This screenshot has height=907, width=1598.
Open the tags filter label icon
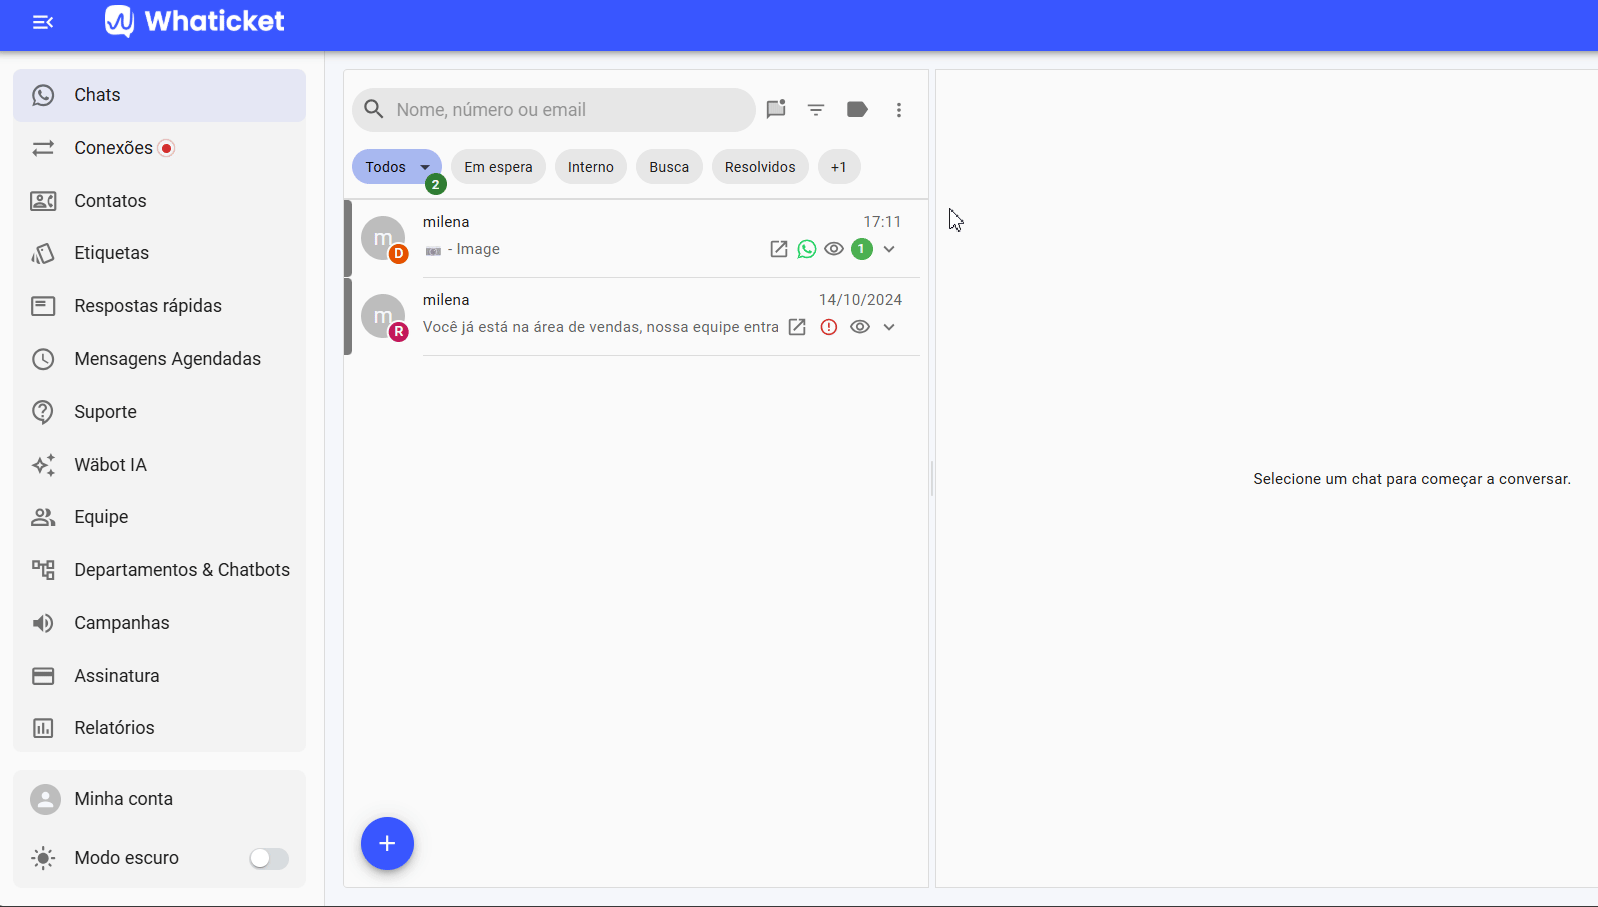857,110
